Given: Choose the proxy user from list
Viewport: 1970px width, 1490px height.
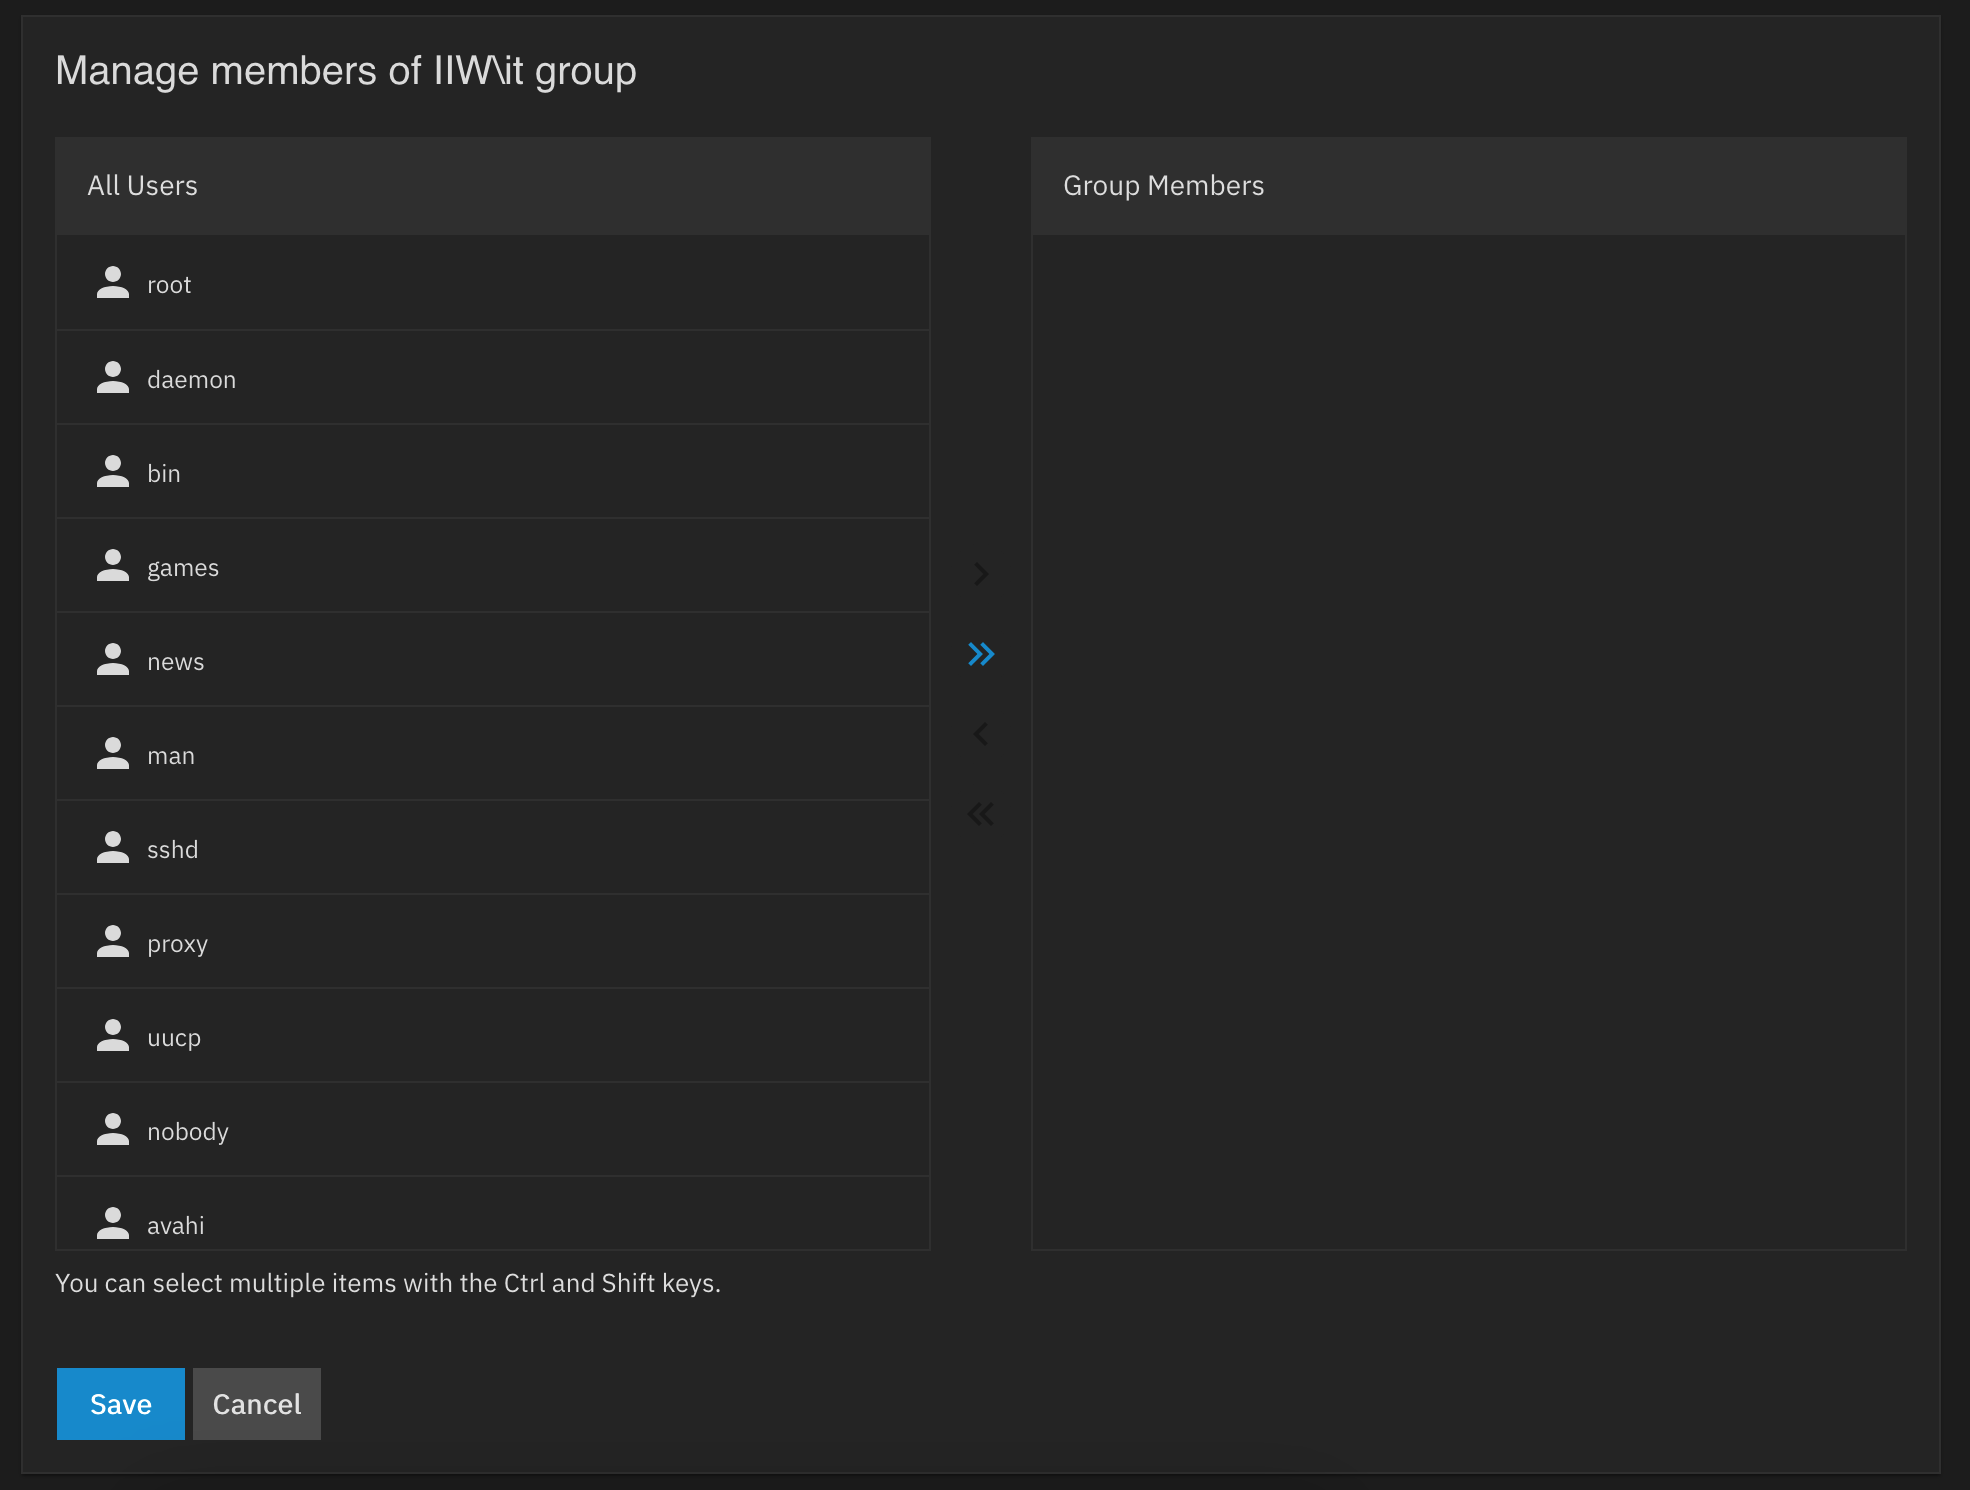Looking at the screenshot, I should 493,942.
